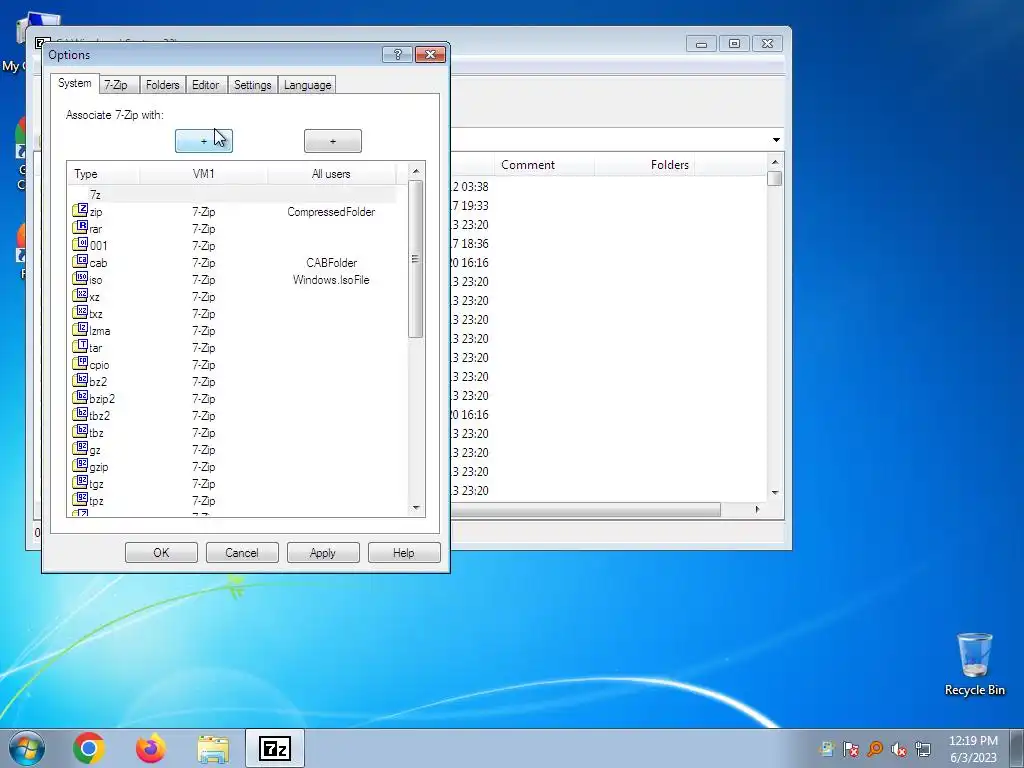Open the Settings tab
This screenshot has height=768, width=1024.
click(x=253, y=85)
